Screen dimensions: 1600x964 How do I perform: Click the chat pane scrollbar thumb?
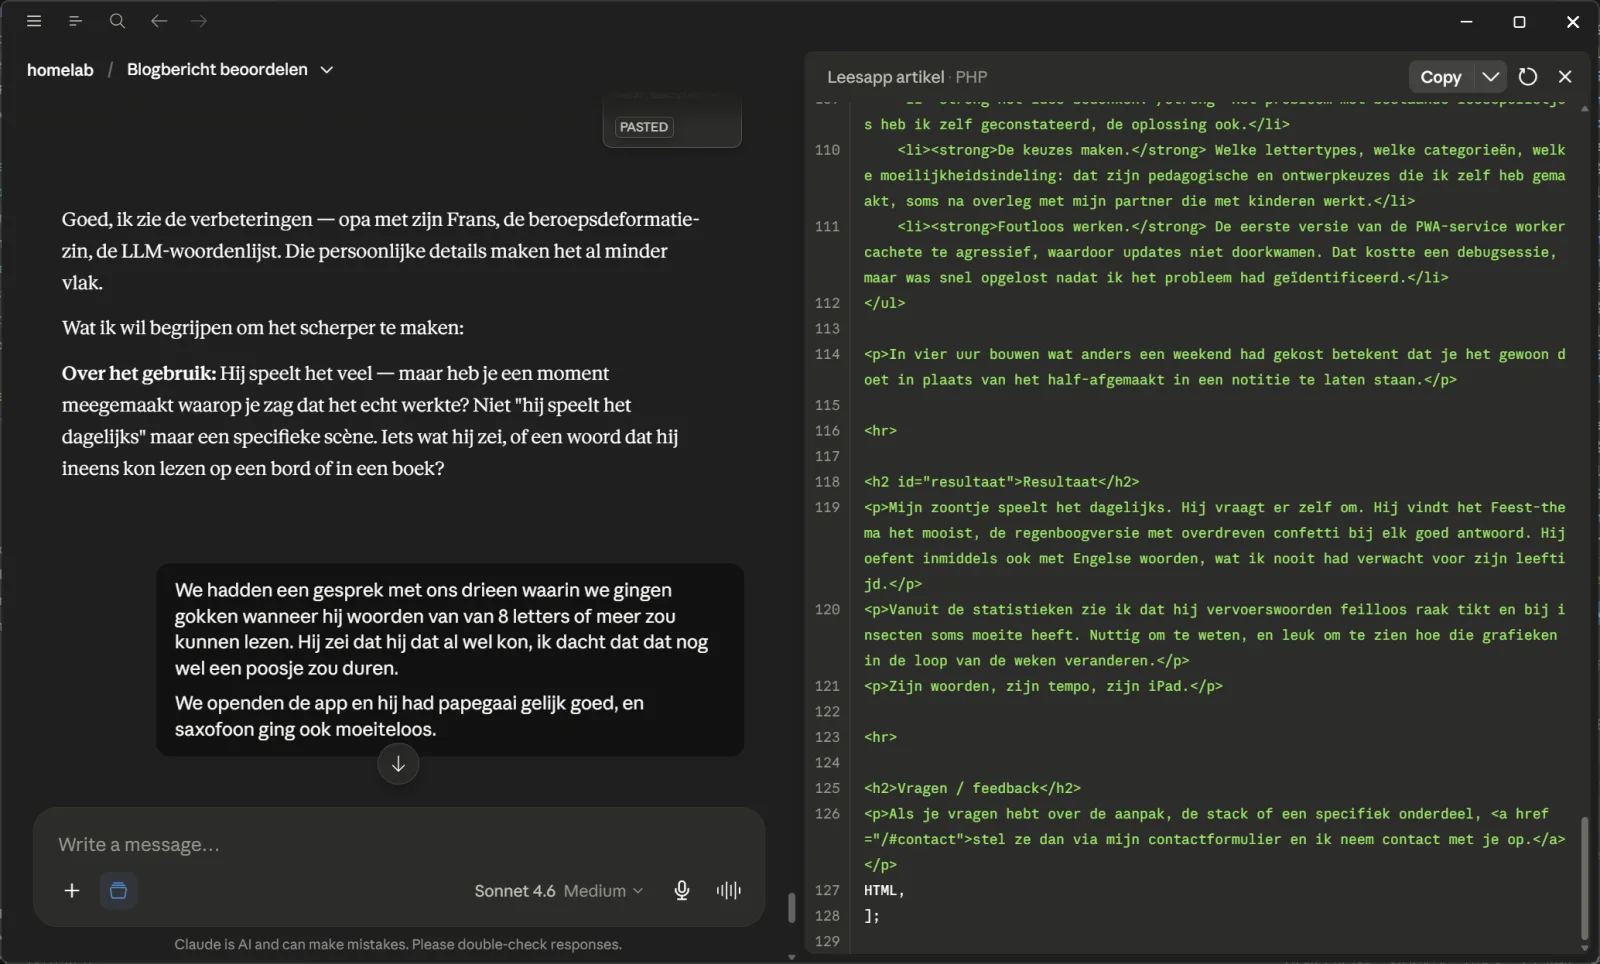791,908
